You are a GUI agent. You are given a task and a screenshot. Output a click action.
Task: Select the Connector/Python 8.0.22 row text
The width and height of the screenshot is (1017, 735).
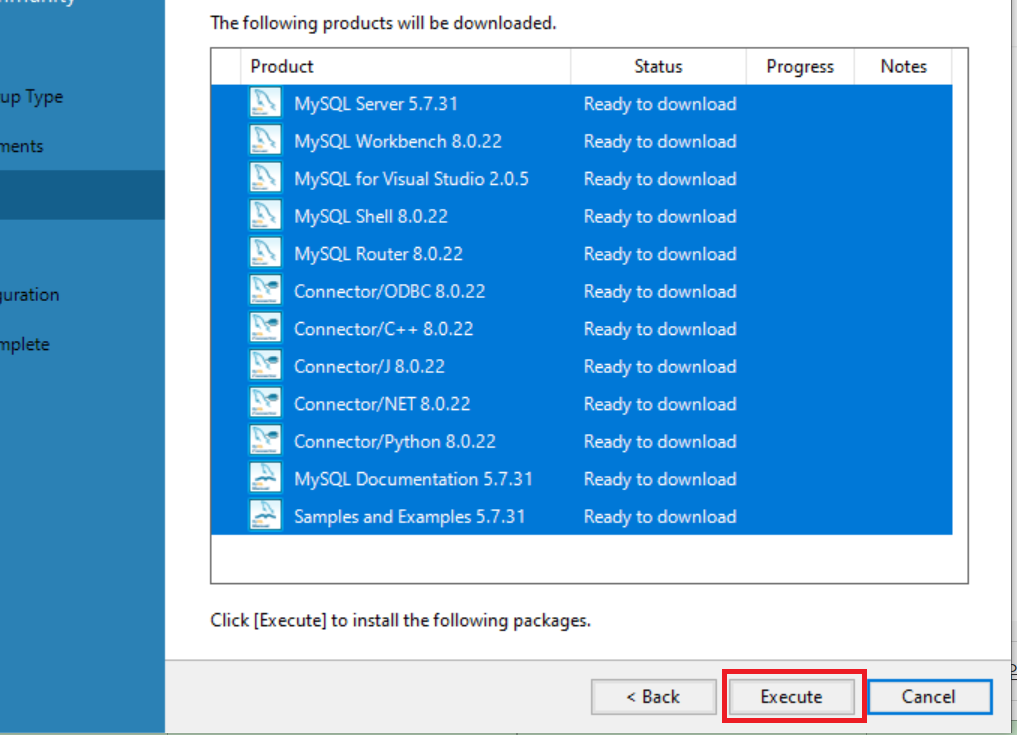click(x=394, y=442)
